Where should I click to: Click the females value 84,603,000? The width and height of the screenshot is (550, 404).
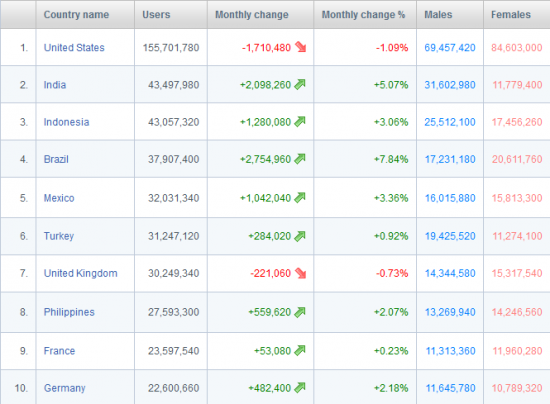[x=517, y=48]
